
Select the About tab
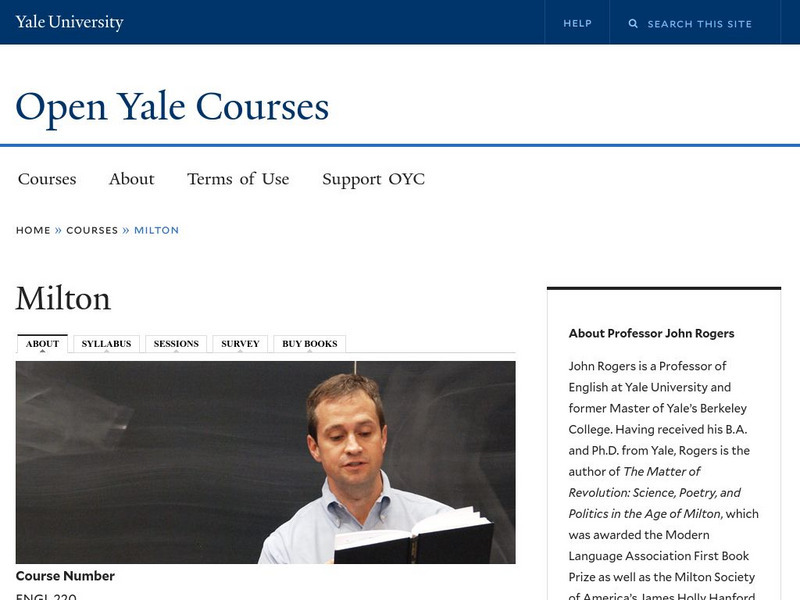[x=42, y=344]
